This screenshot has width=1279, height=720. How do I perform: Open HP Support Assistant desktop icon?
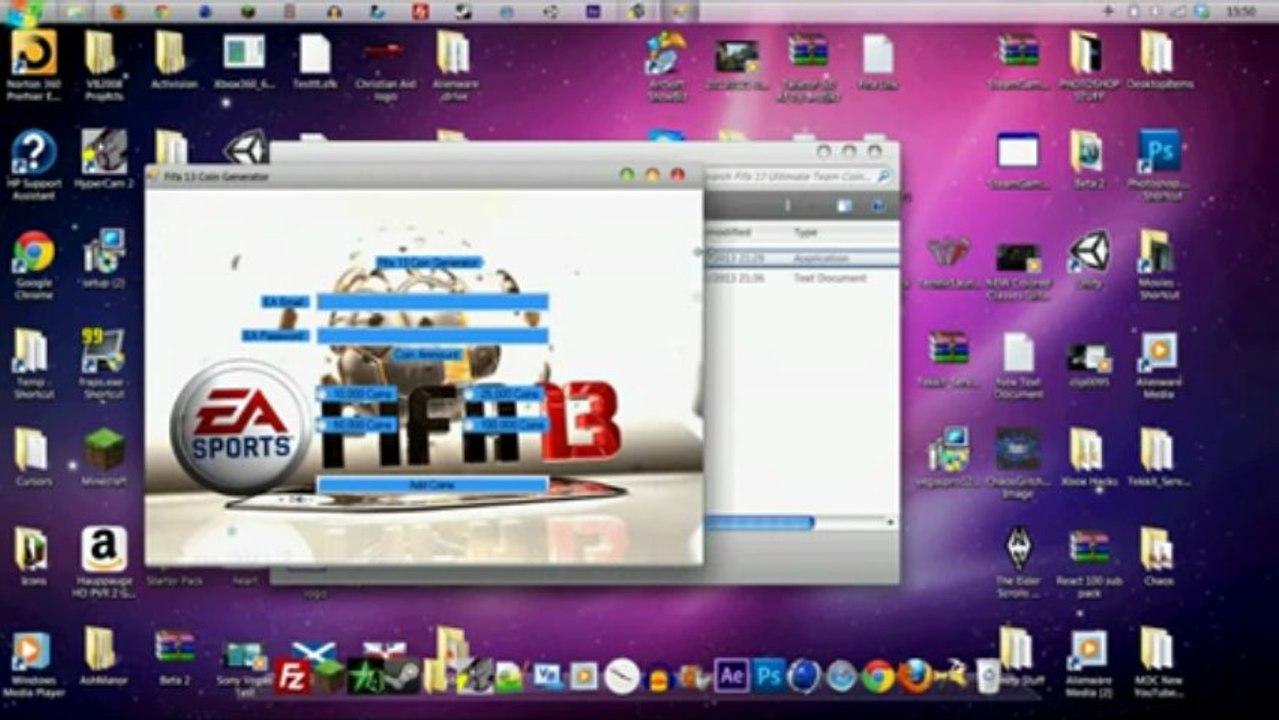point(34,165)
